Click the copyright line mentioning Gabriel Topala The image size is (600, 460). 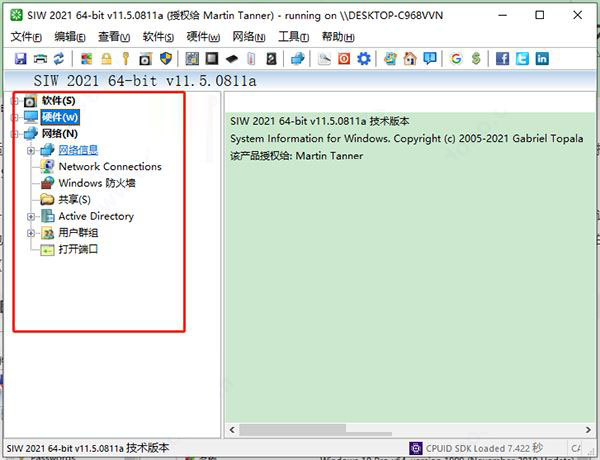tap(407, 138)
